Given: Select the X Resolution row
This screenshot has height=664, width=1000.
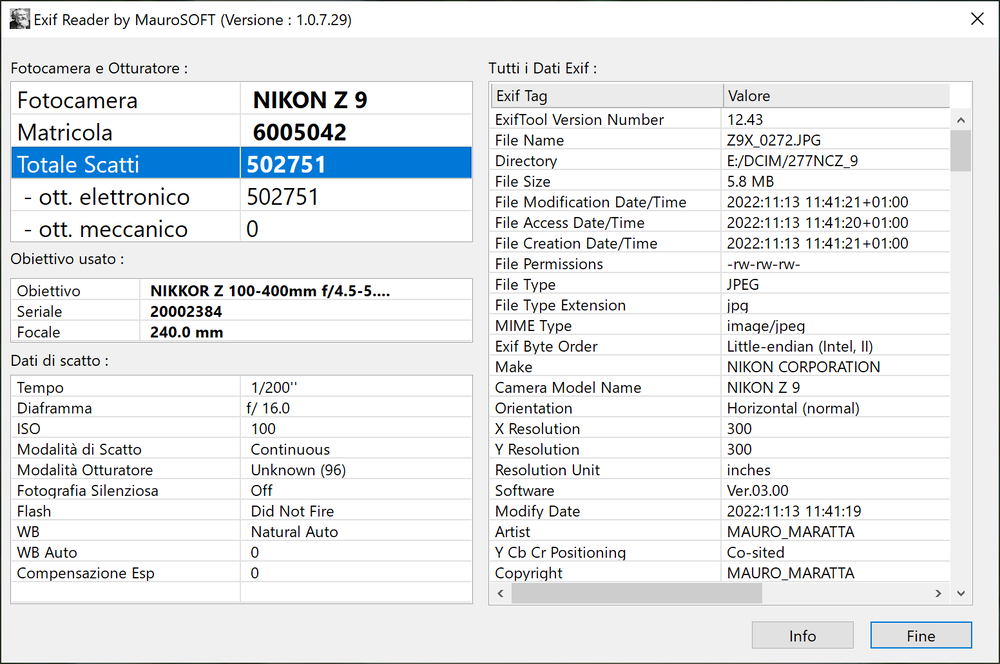Looking at the screenshot, I should point(720,428).
